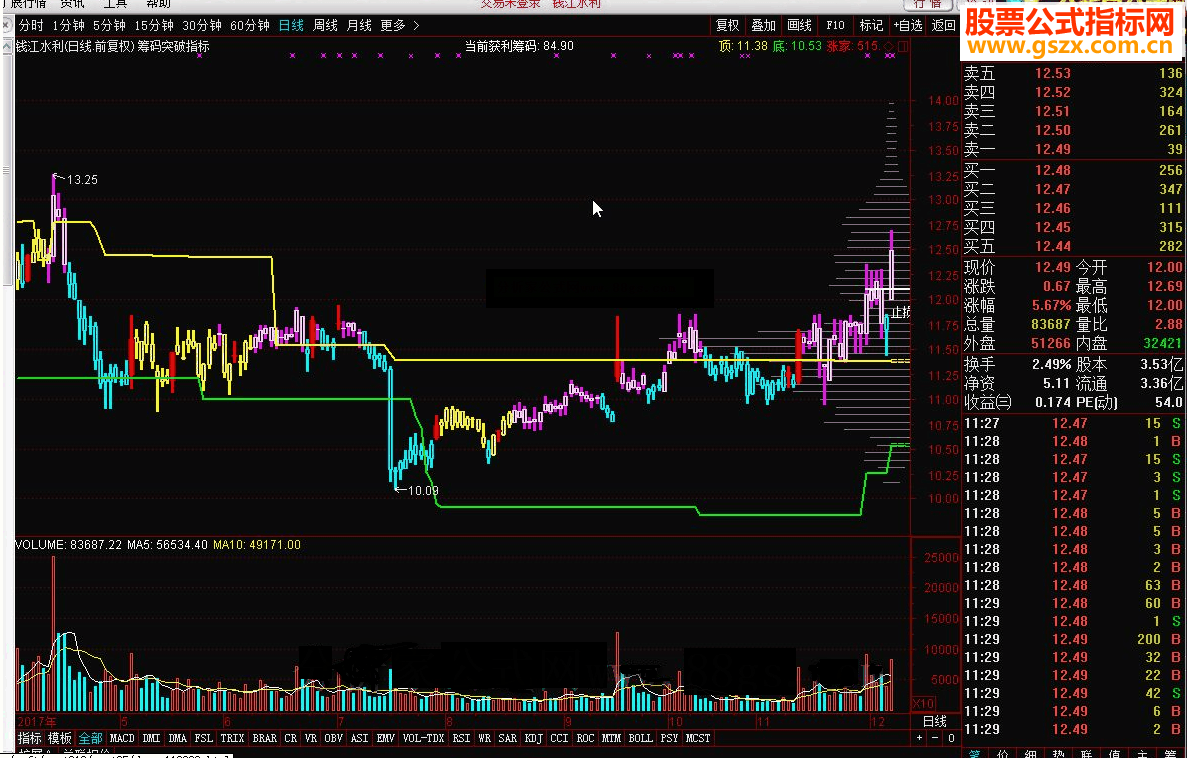Click the MA10 49171.00 readout
This screenshot has height=758, width=1187.
point(257,545)
